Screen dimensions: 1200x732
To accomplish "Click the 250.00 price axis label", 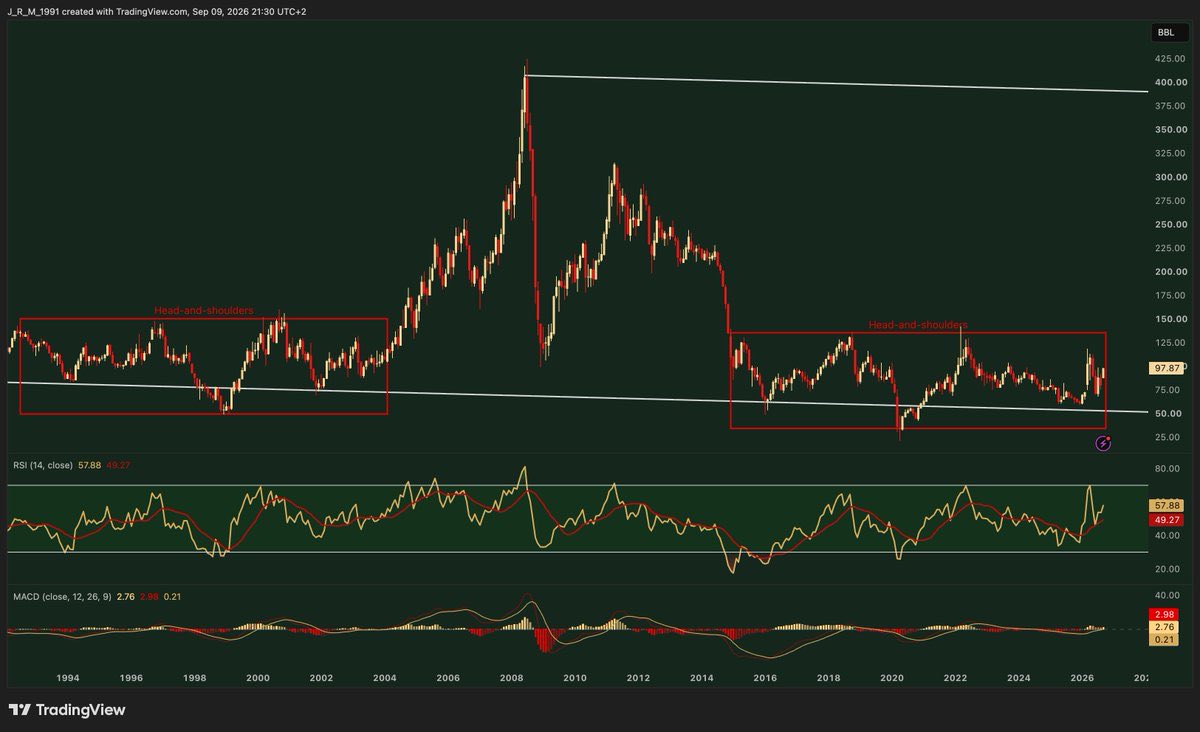I will (1169, 224).
